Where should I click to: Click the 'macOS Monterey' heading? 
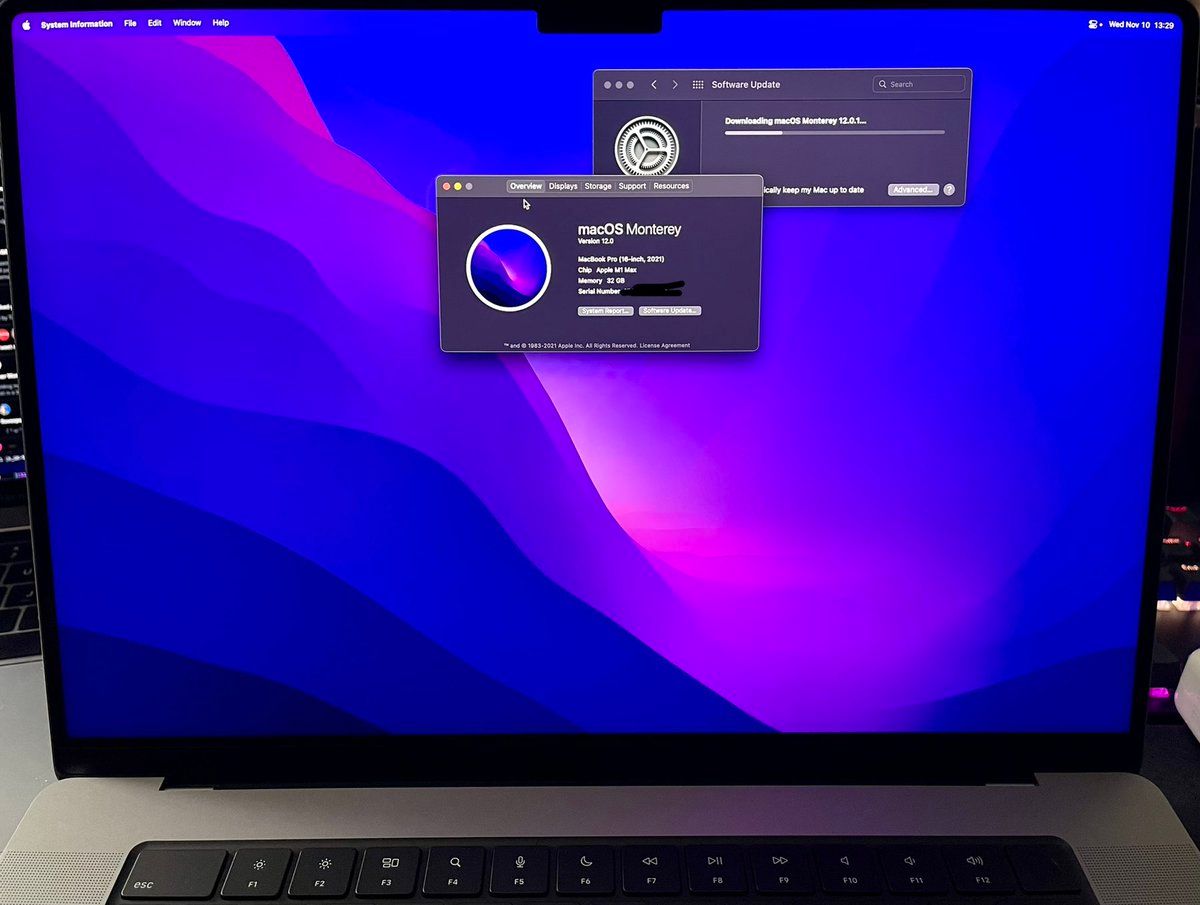tap(629, 229)
